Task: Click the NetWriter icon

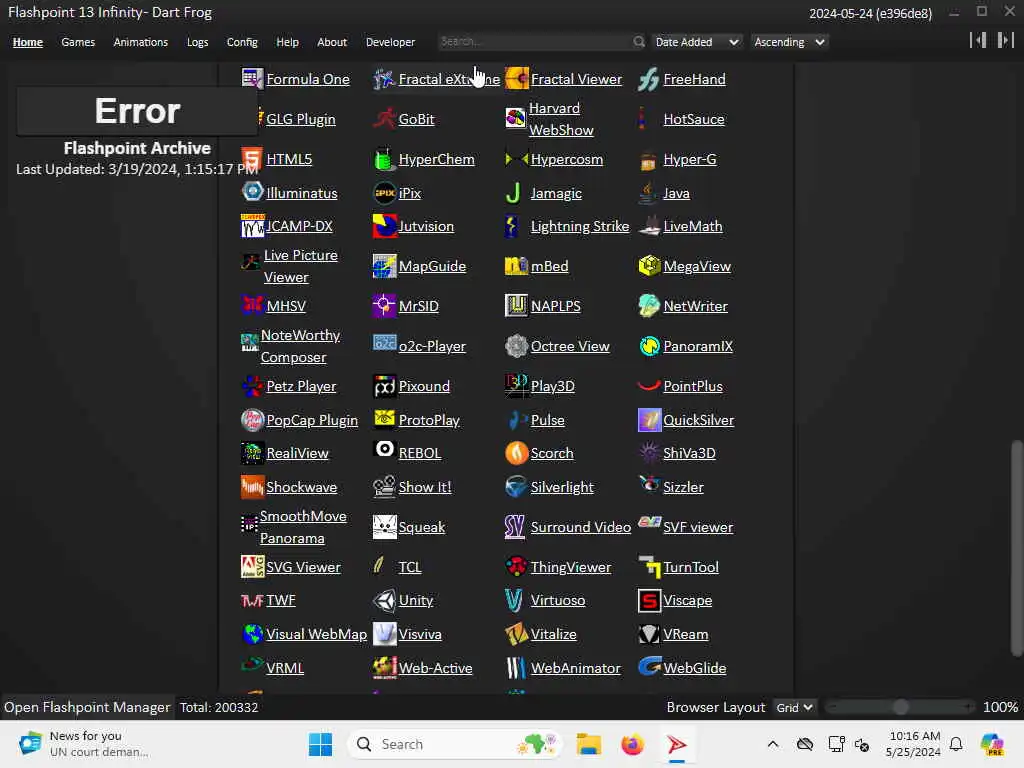Action: 649,306
